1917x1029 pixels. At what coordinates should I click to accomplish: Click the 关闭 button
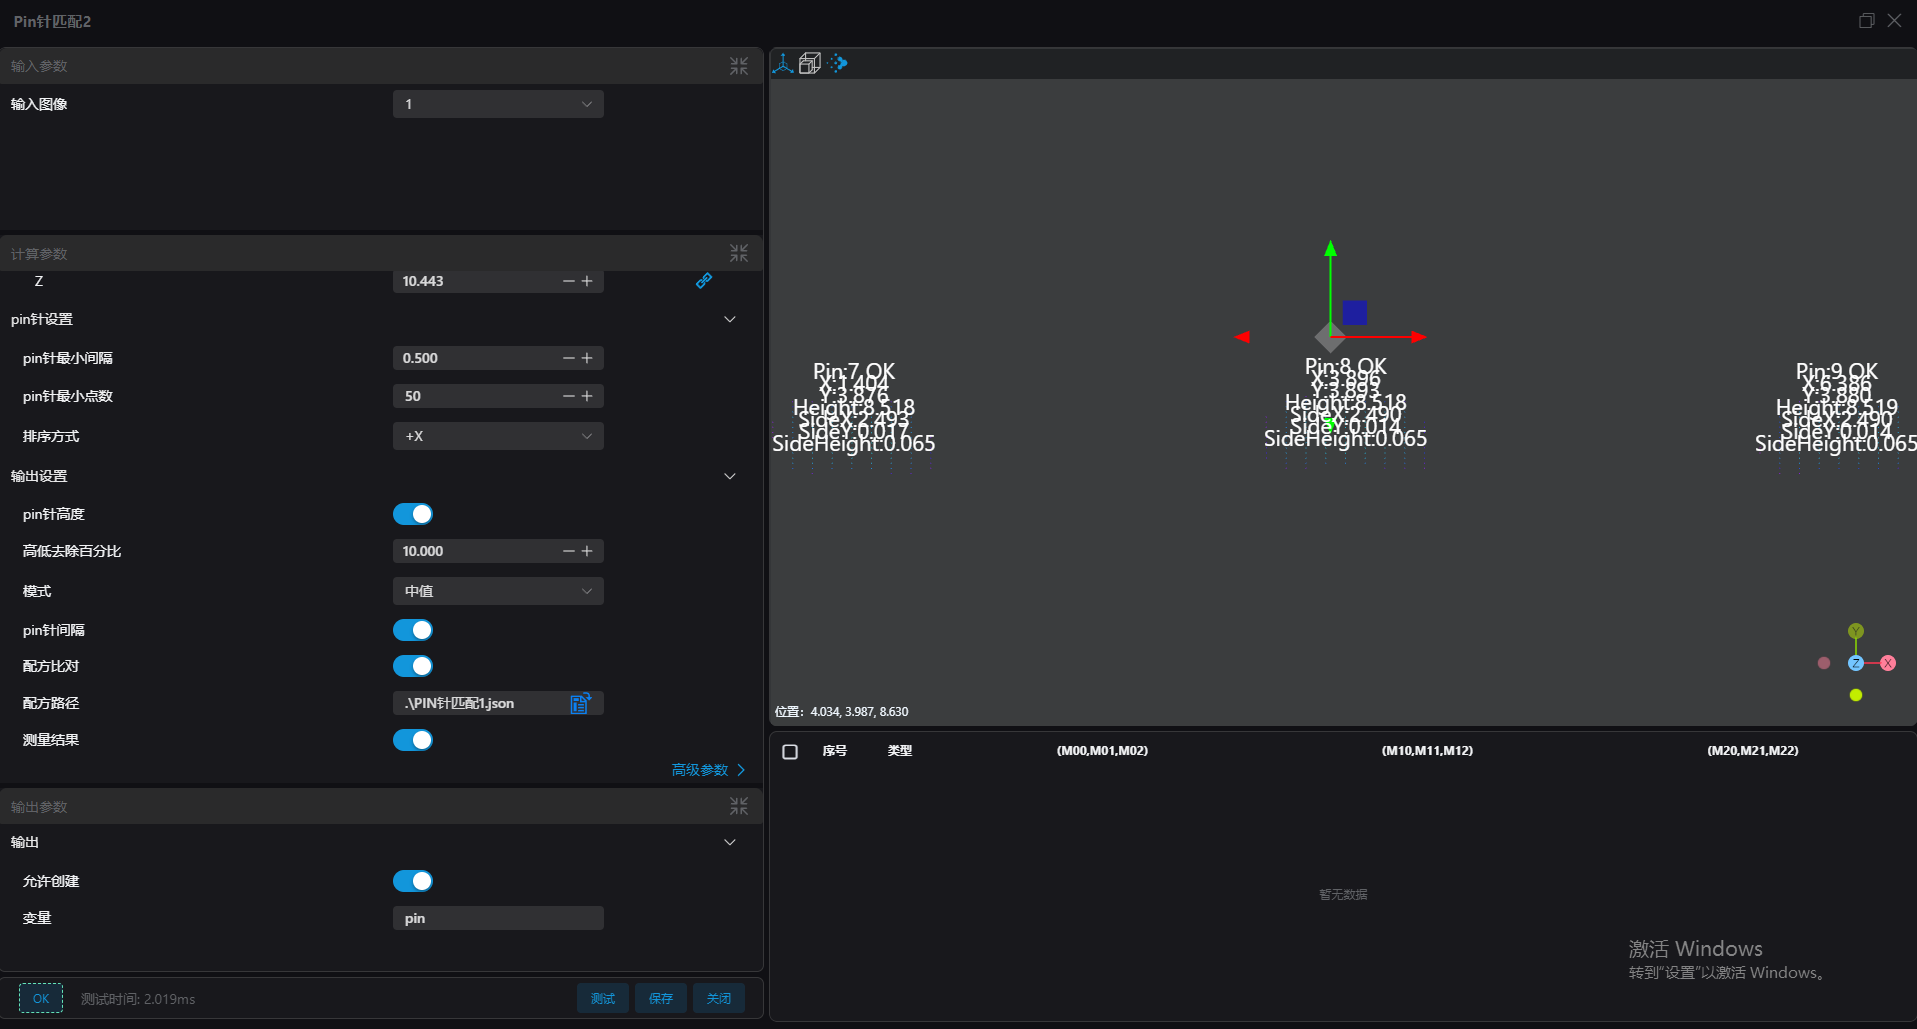(719, 998)
